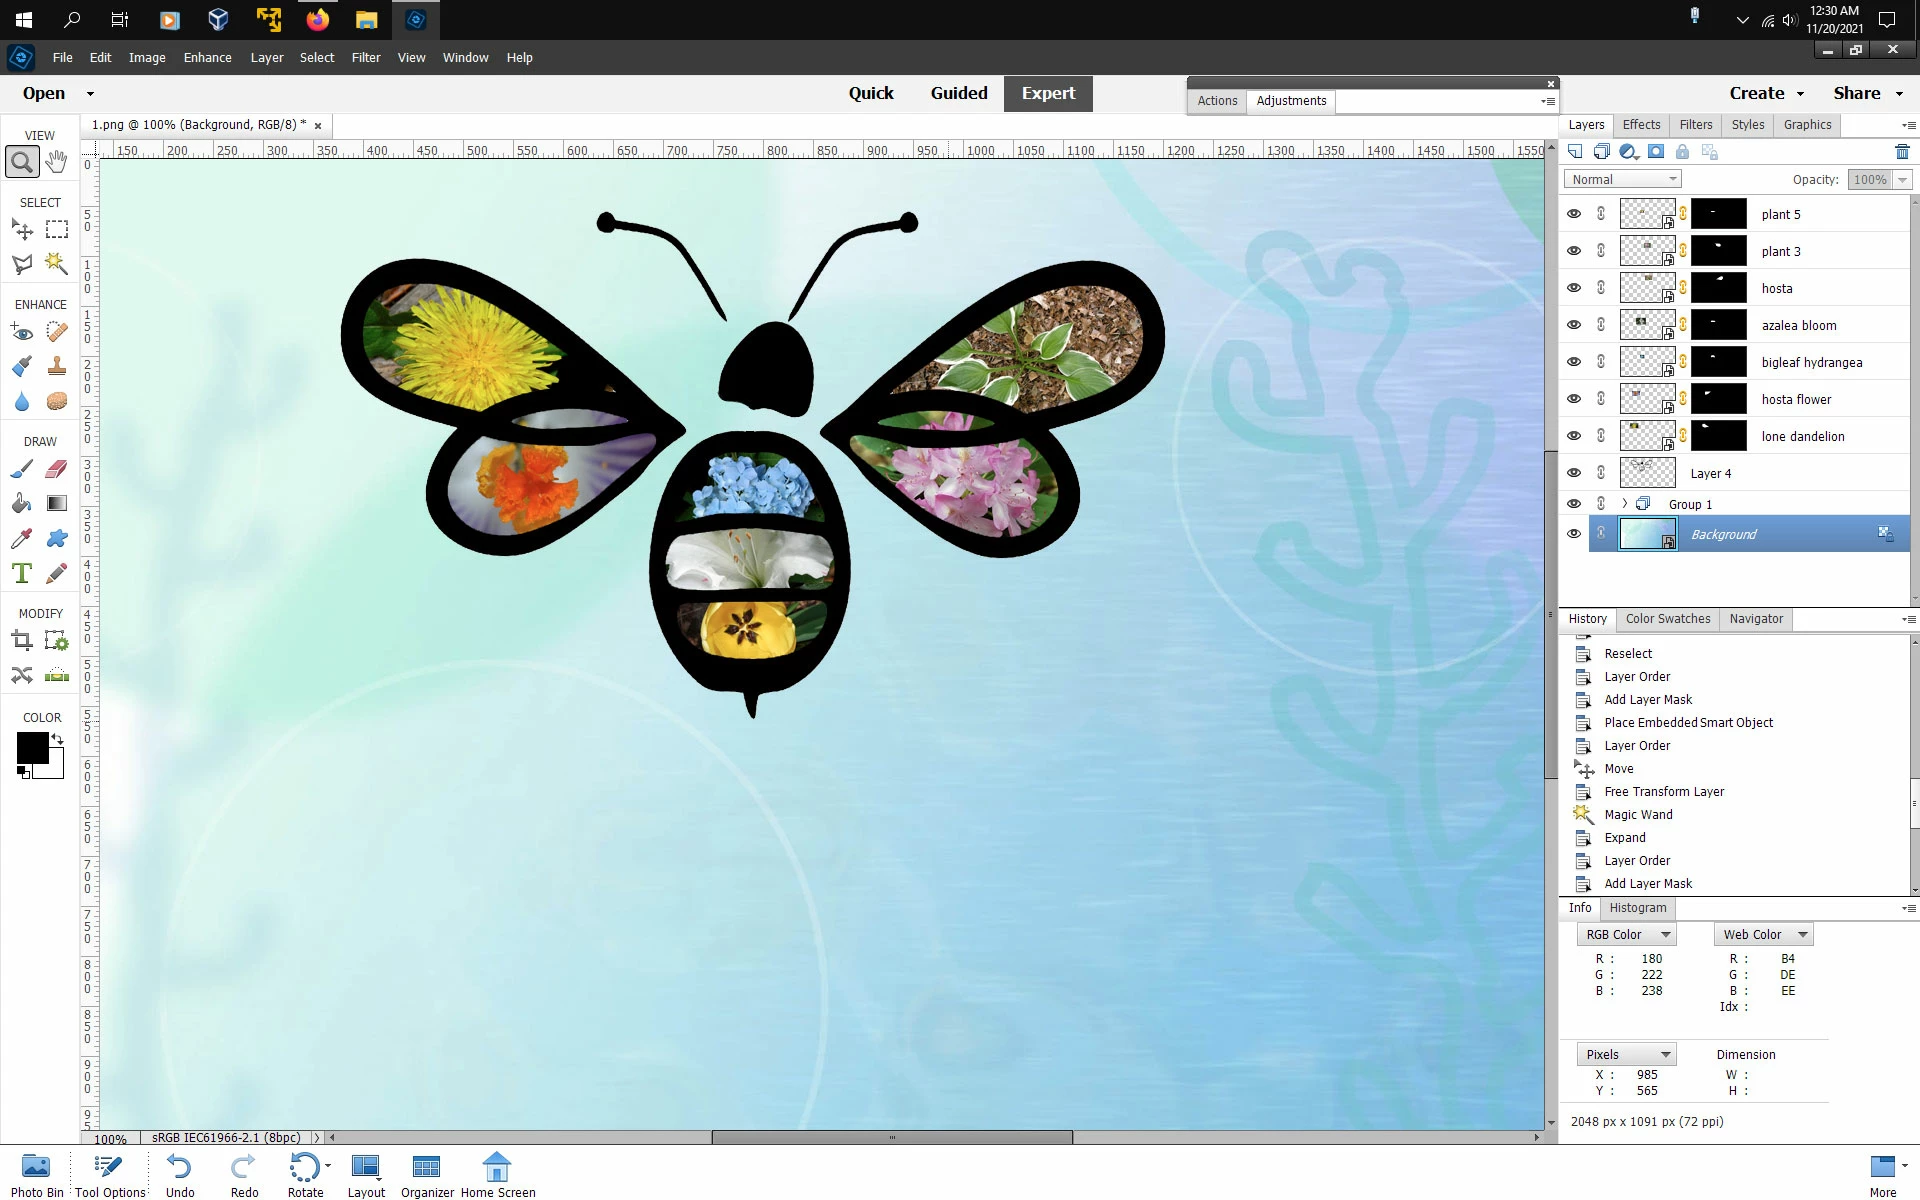Switch to the Color Swatches tab
Image resolution: width=1920 pixels, height=1200 pixels.
coord(1667,619)
